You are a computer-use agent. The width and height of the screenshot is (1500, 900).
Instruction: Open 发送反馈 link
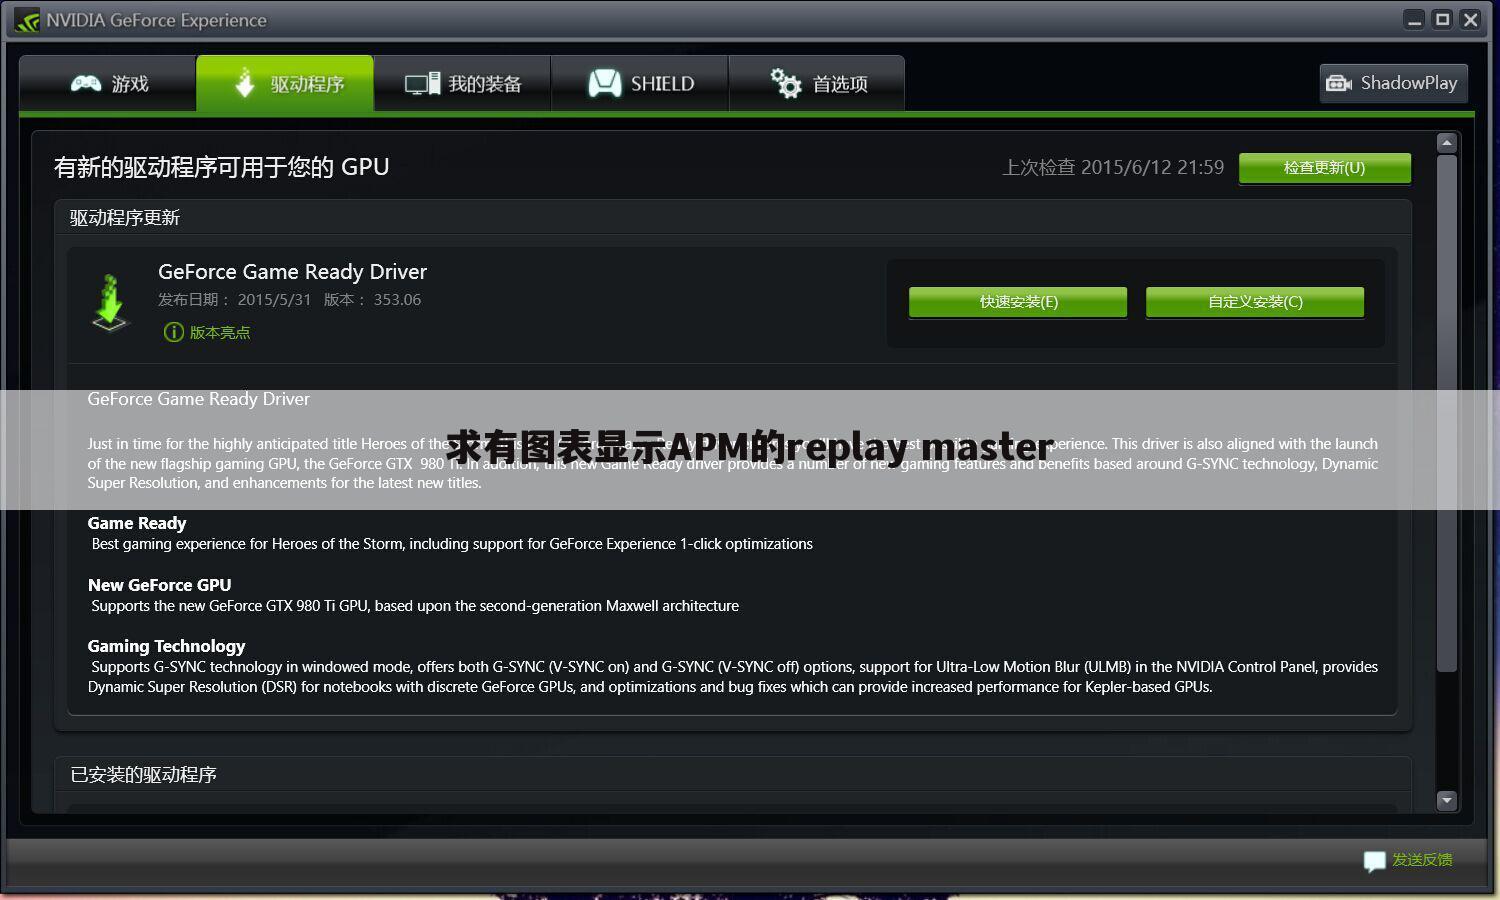pos(1422,860)
